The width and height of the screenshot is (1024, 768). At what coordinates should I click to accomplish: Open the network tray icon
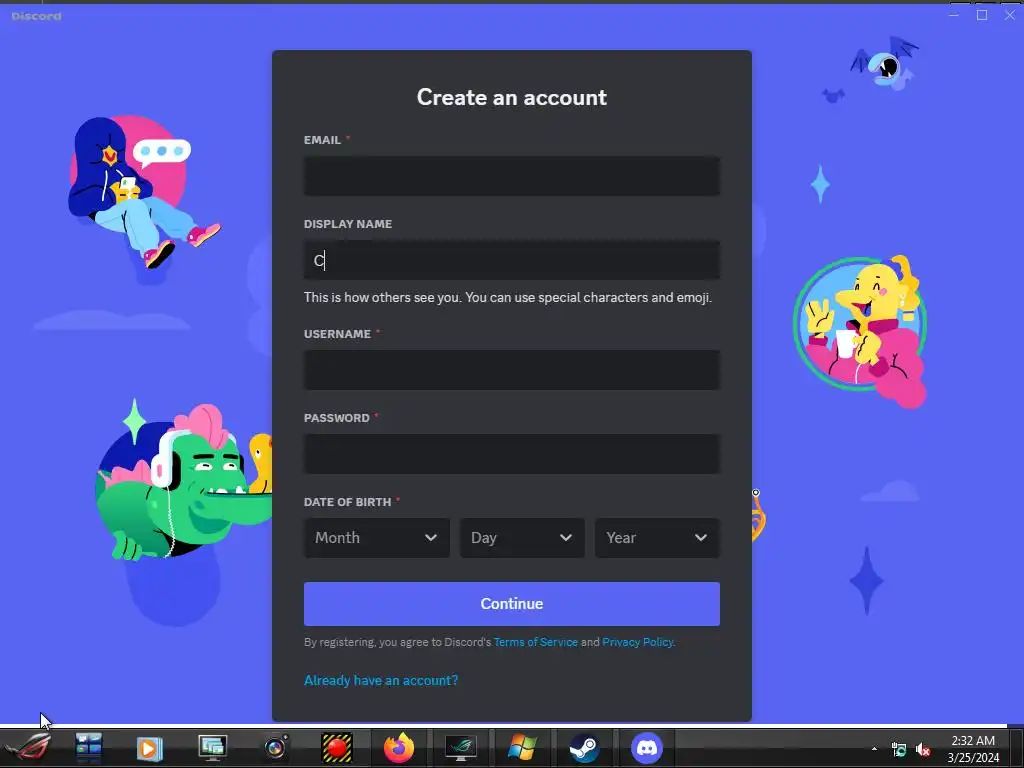click(899, 749)
